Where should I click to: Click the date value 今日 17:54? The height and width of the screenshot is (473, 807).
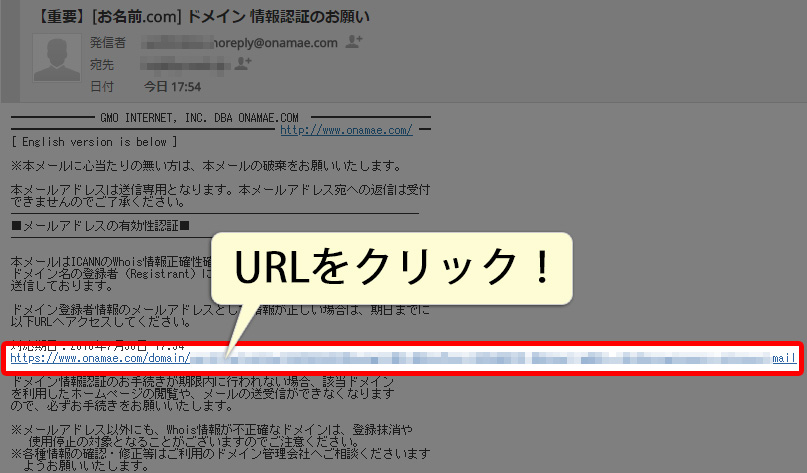click(x=173, y=86)
